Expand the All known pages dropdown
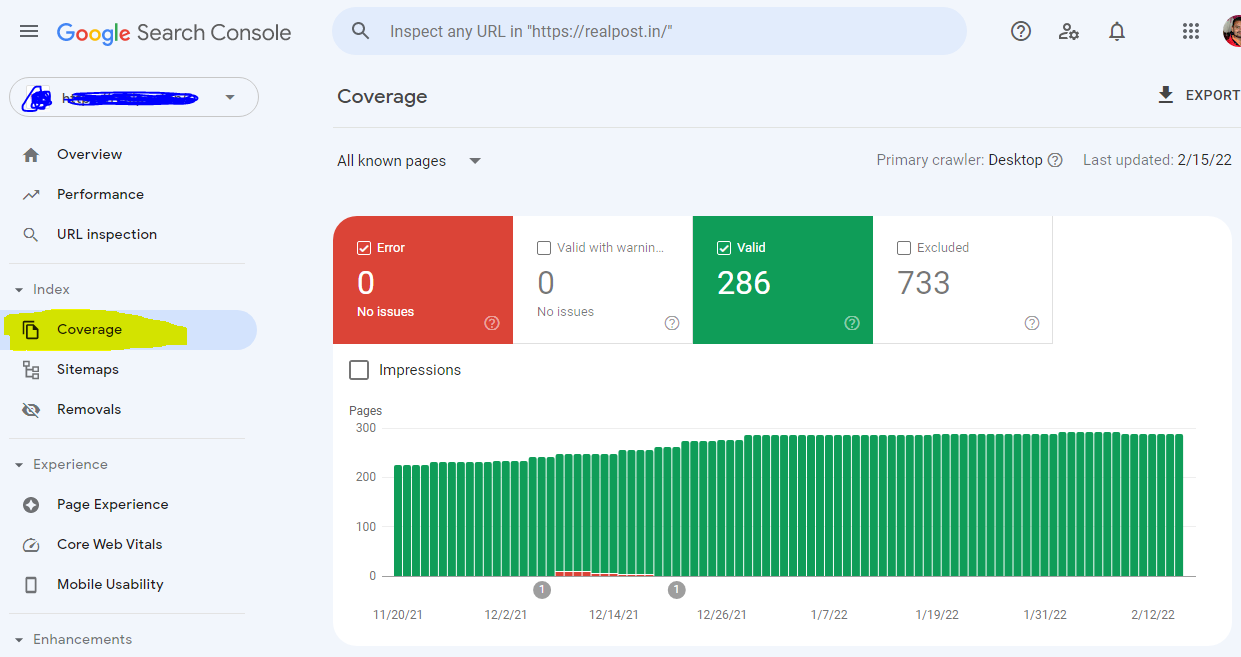Viewport: 1241px width, 657px height. (x=409, y=161)
